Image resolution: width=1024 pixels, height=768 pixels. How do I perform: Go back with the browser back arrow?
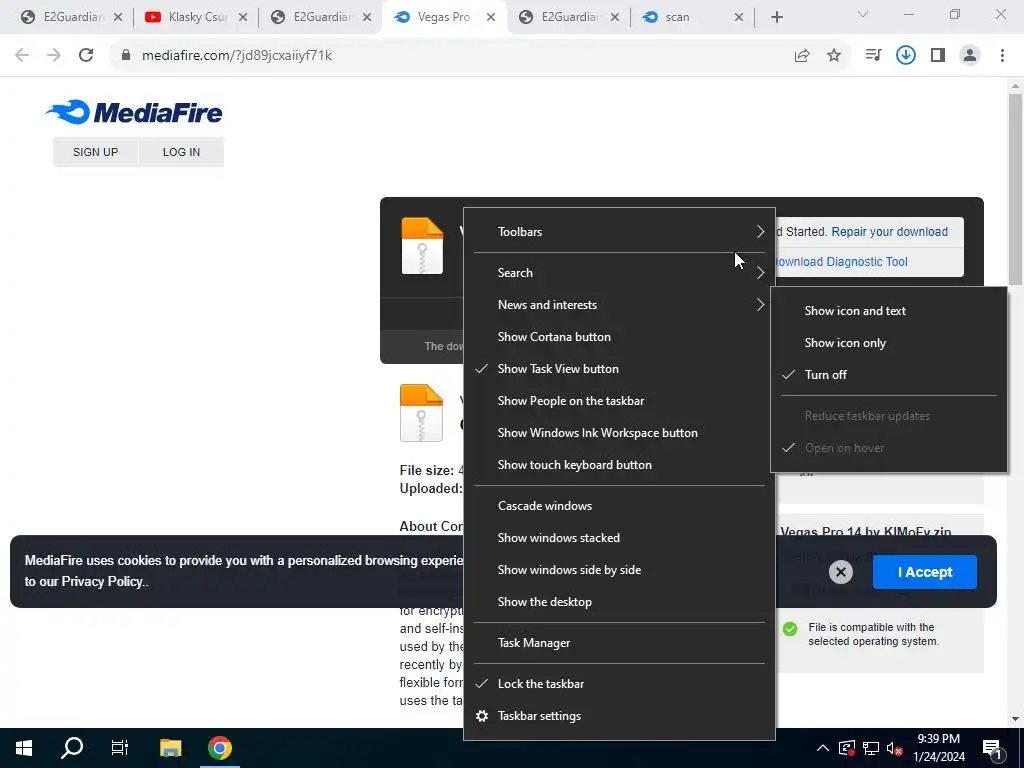click(22, 55)
